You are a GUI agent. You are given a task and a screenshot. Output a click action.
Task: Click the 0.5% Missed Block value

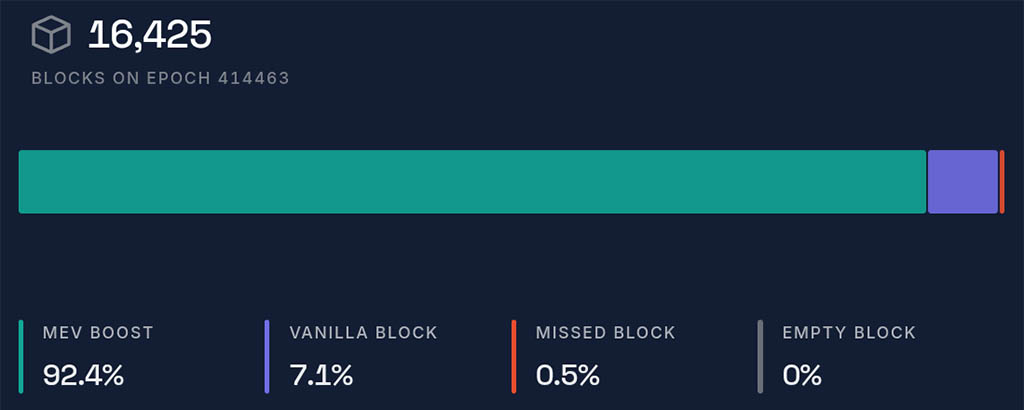click(568, 376)
